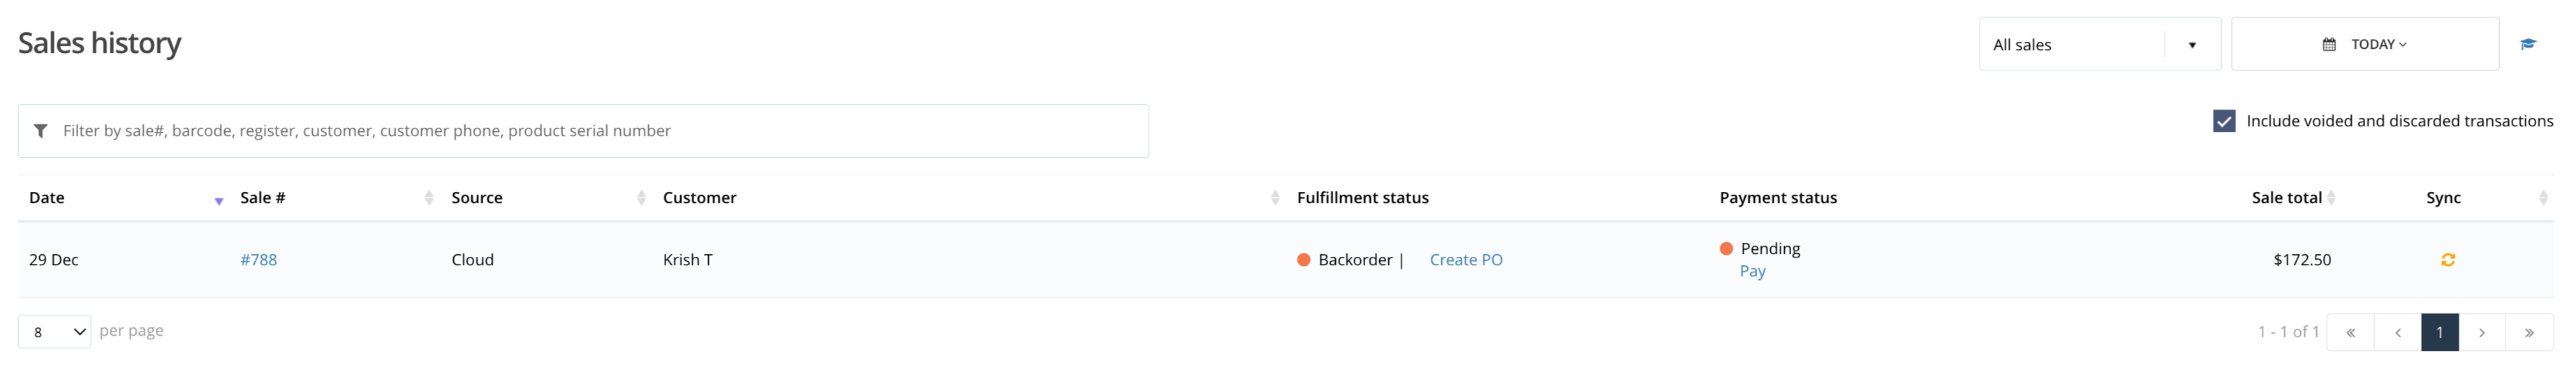This screenshot has height=372, width=2576.
Task: Sort by the Sale # column header
Action: 263,198
